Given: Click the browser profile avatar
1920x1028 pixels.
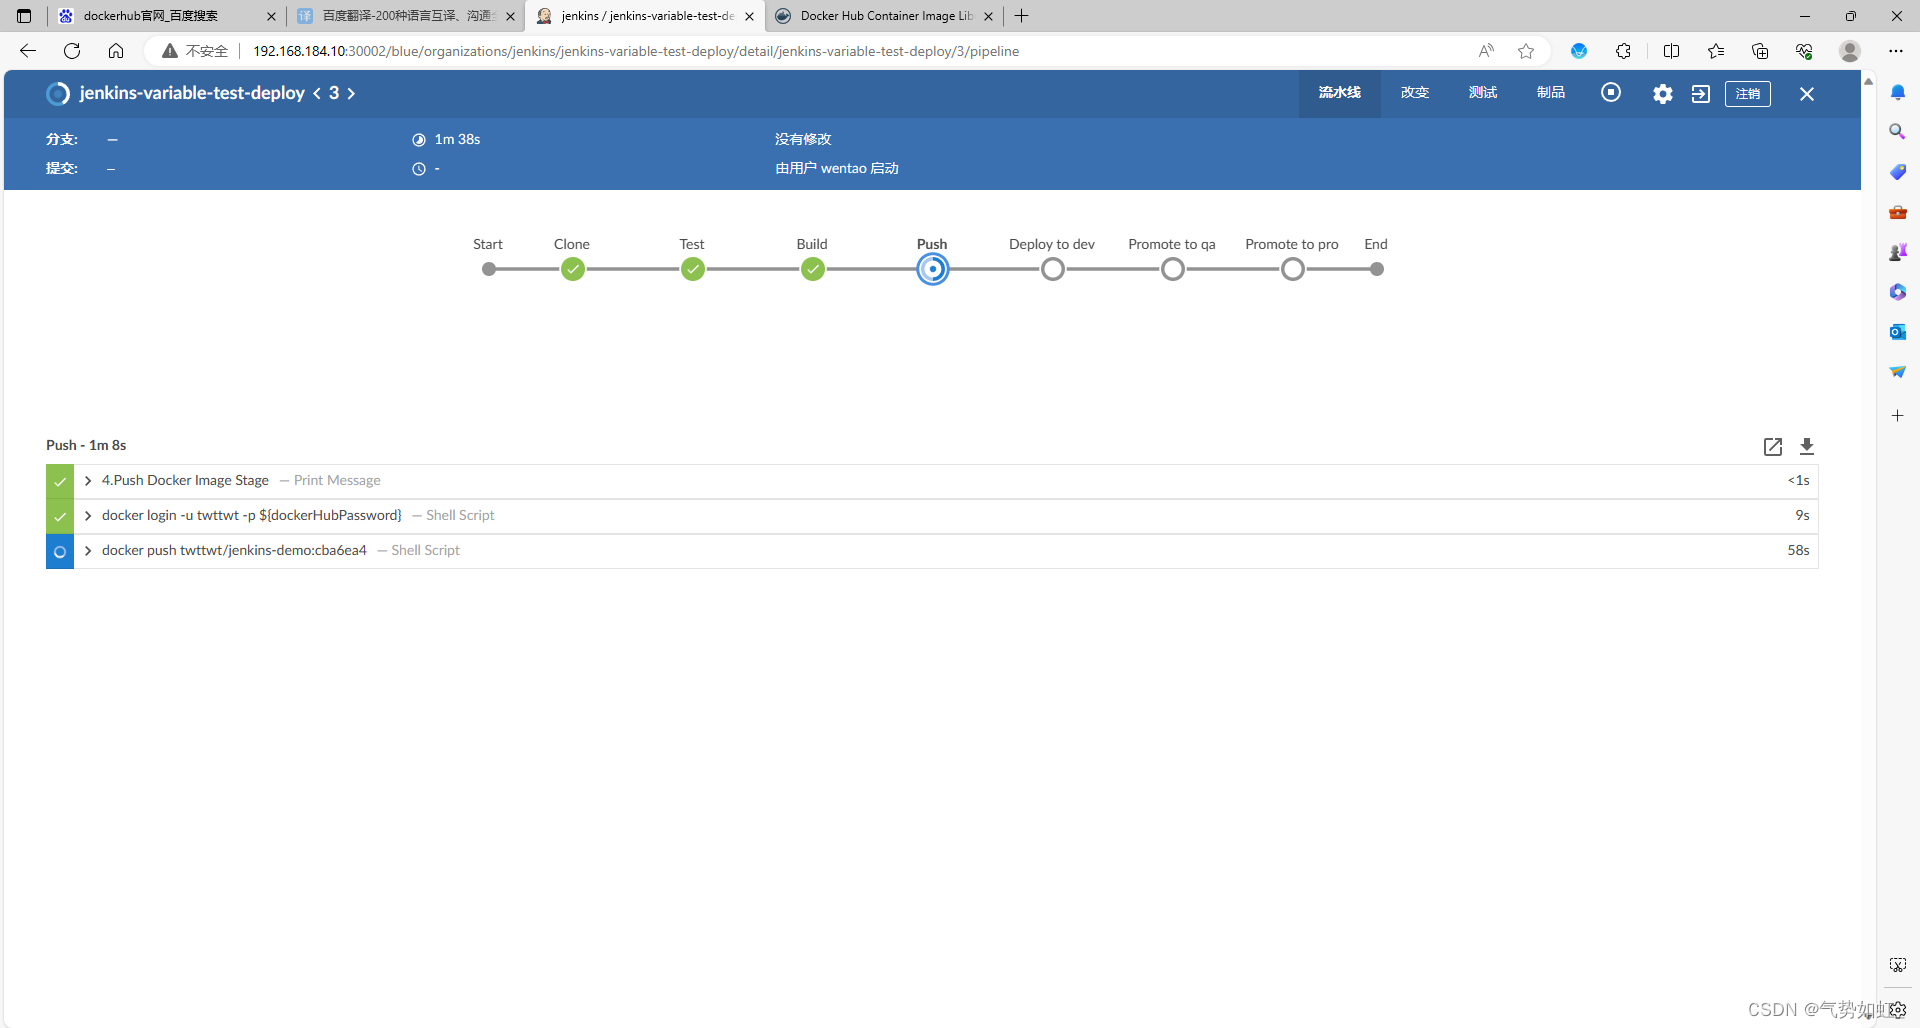Looking at the screenshot, I should 1850,51.
